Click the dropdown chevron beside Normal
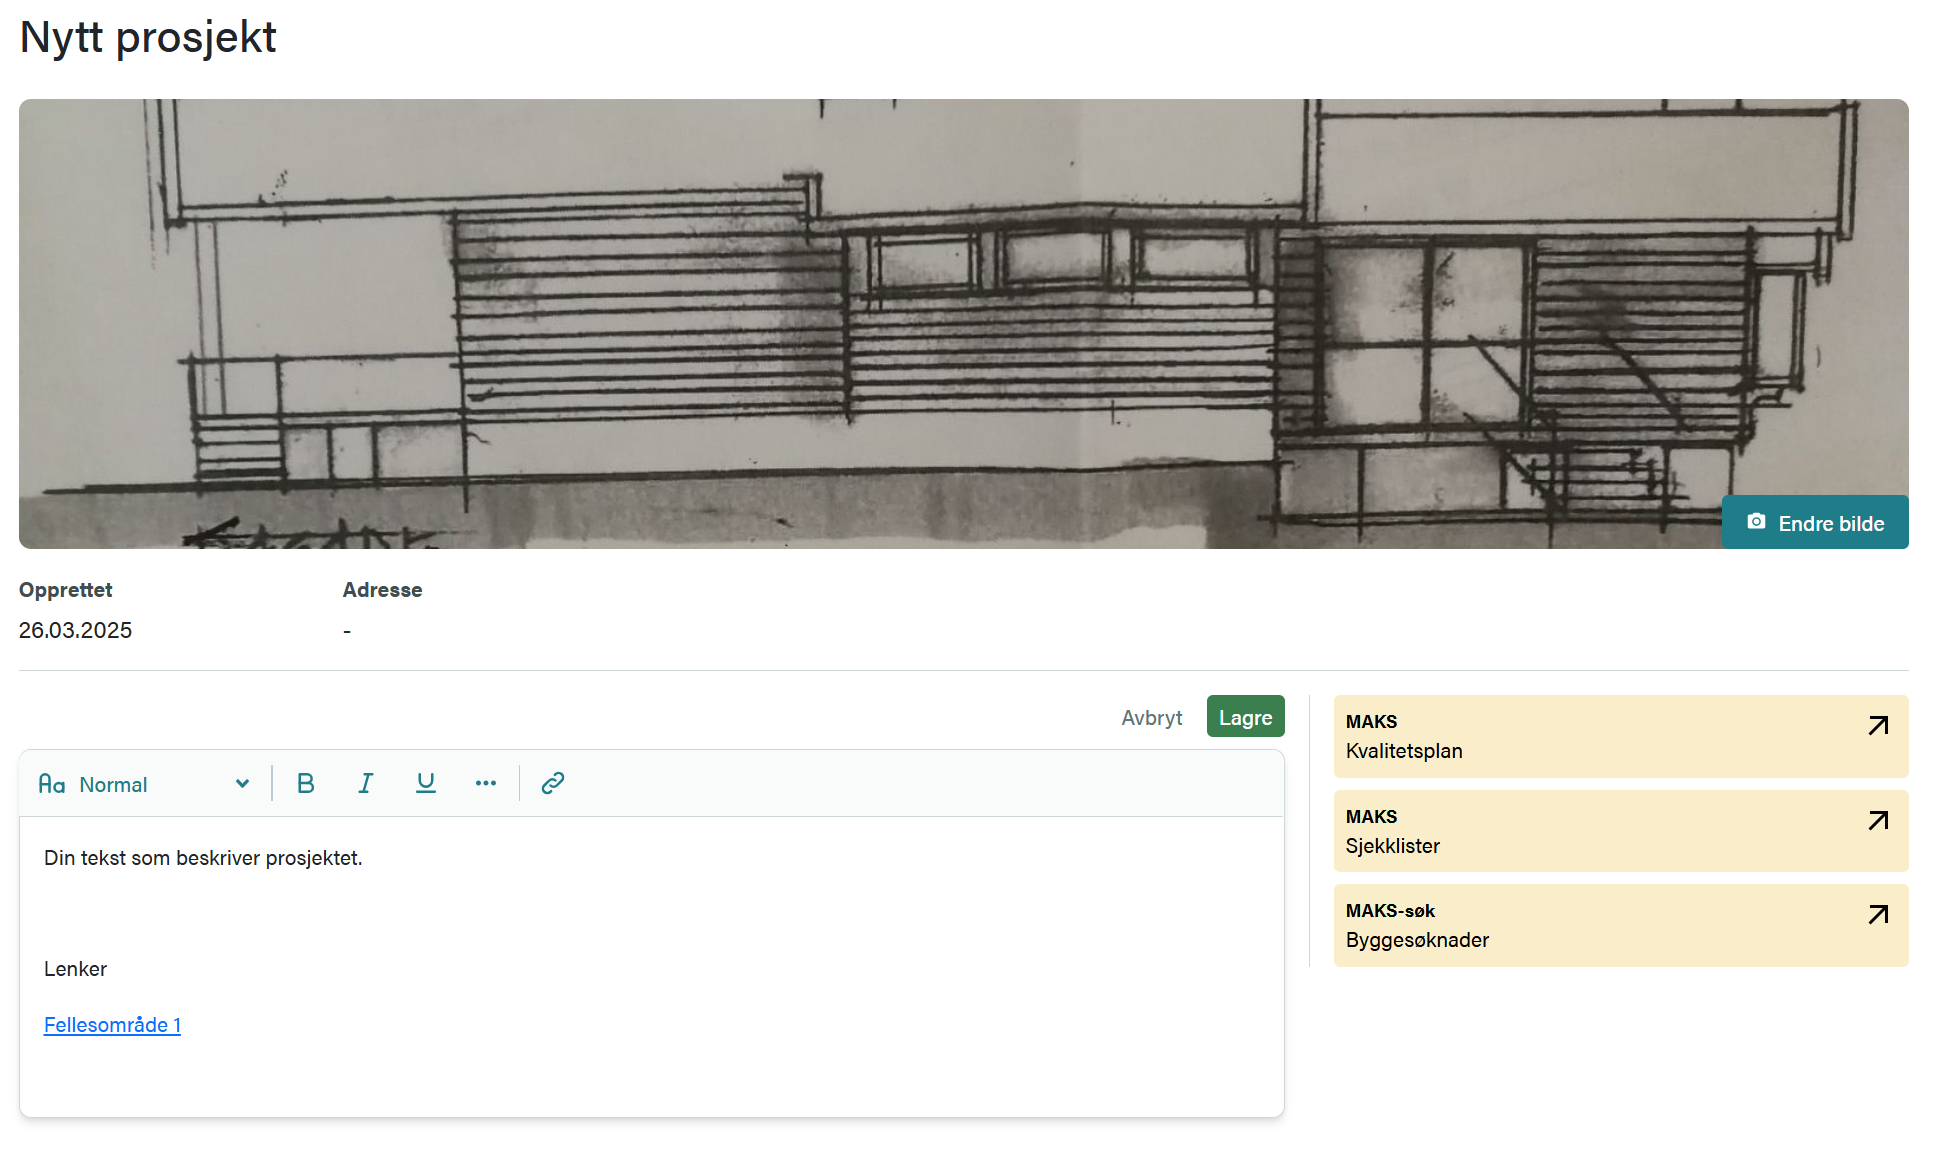Image resolution: width=1954 pixels, height=1170 pixels. pyautogui.click(x=242, y=784)
